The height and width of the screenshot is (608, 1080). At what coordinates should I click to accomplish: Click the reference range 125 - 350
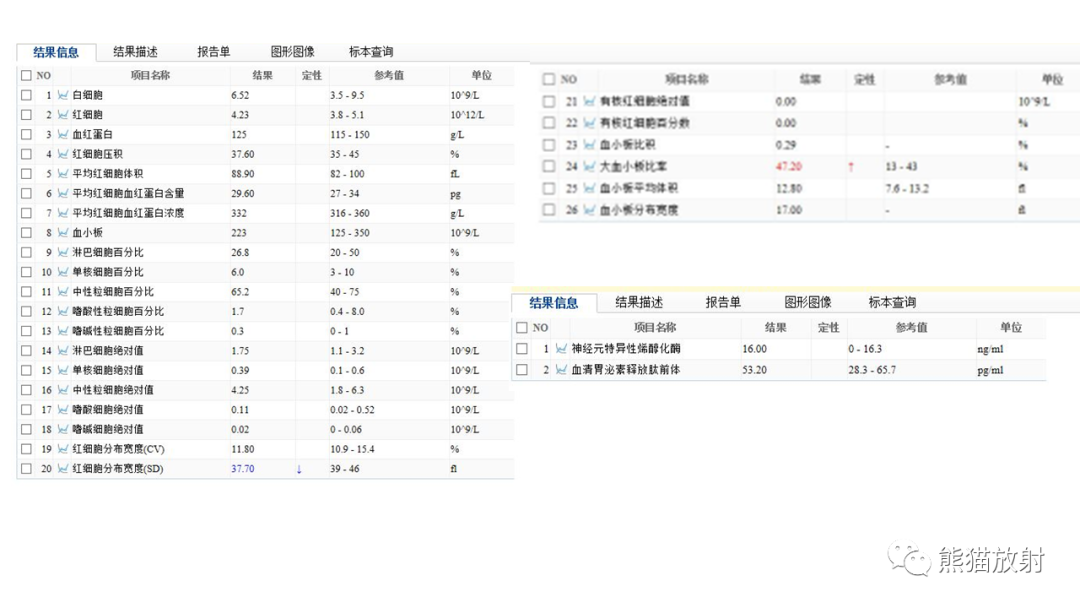point(349,233)
